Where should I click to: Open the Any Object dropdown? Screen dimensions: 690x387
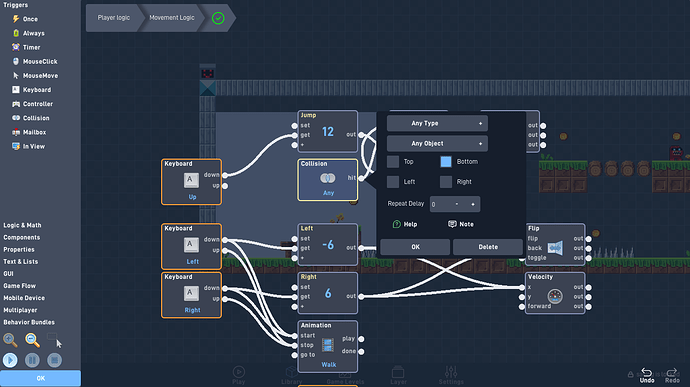click(x=437, y=144)
